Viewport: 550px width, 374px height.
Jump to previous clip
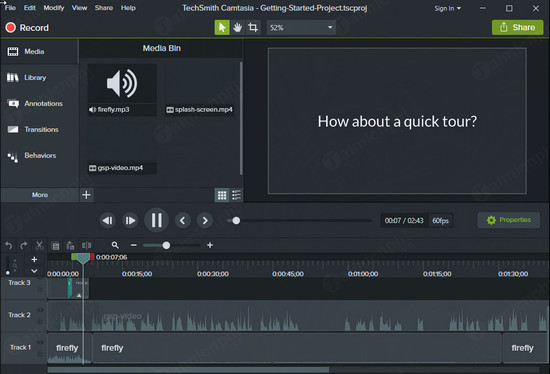click(x=182, y=220)
